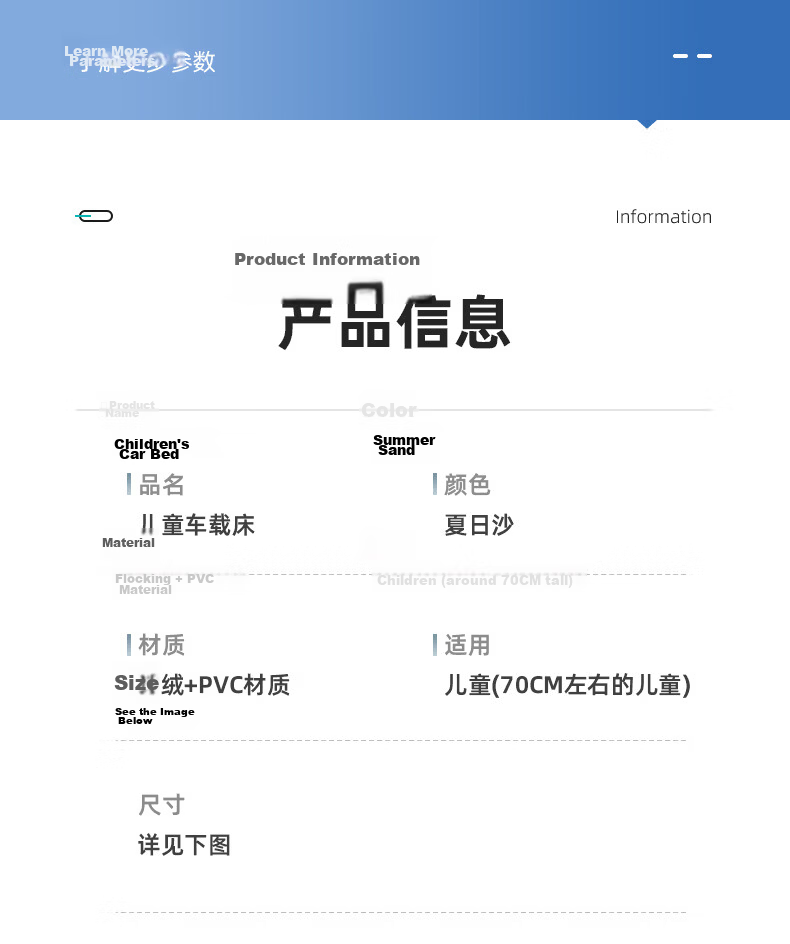The image size is (790, 944).
Task: Click the two white dashes in the header
Action: click(x=692, y=56)
